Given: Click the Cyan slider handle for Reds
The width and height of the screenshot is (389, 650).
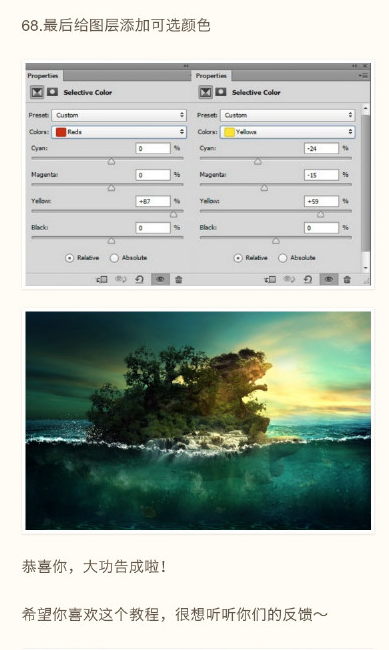Looking at the screenshot, I should tap(111, 161).
